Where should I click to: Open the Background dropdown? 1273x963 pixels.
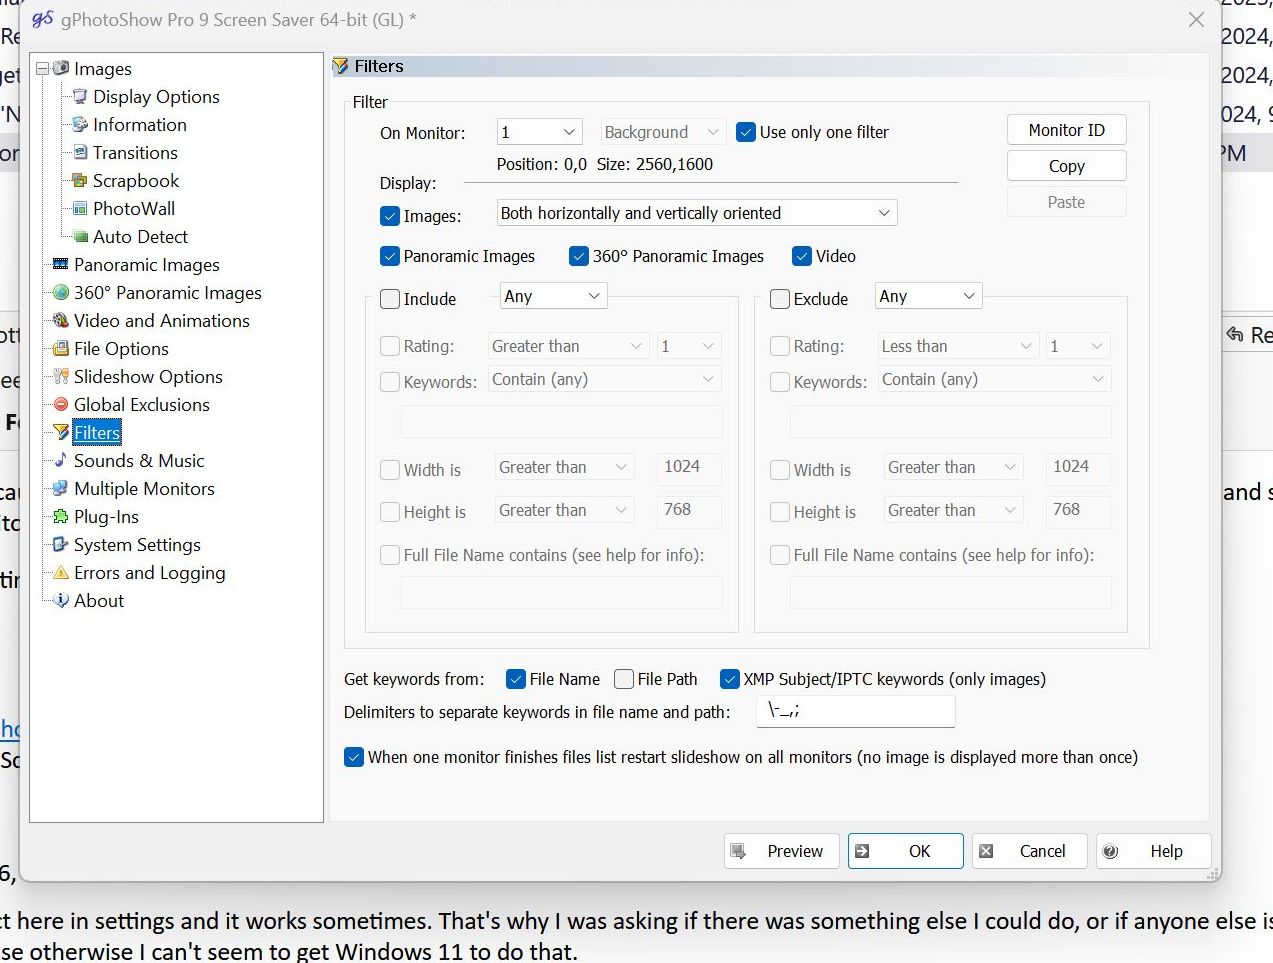coord(662,132)
